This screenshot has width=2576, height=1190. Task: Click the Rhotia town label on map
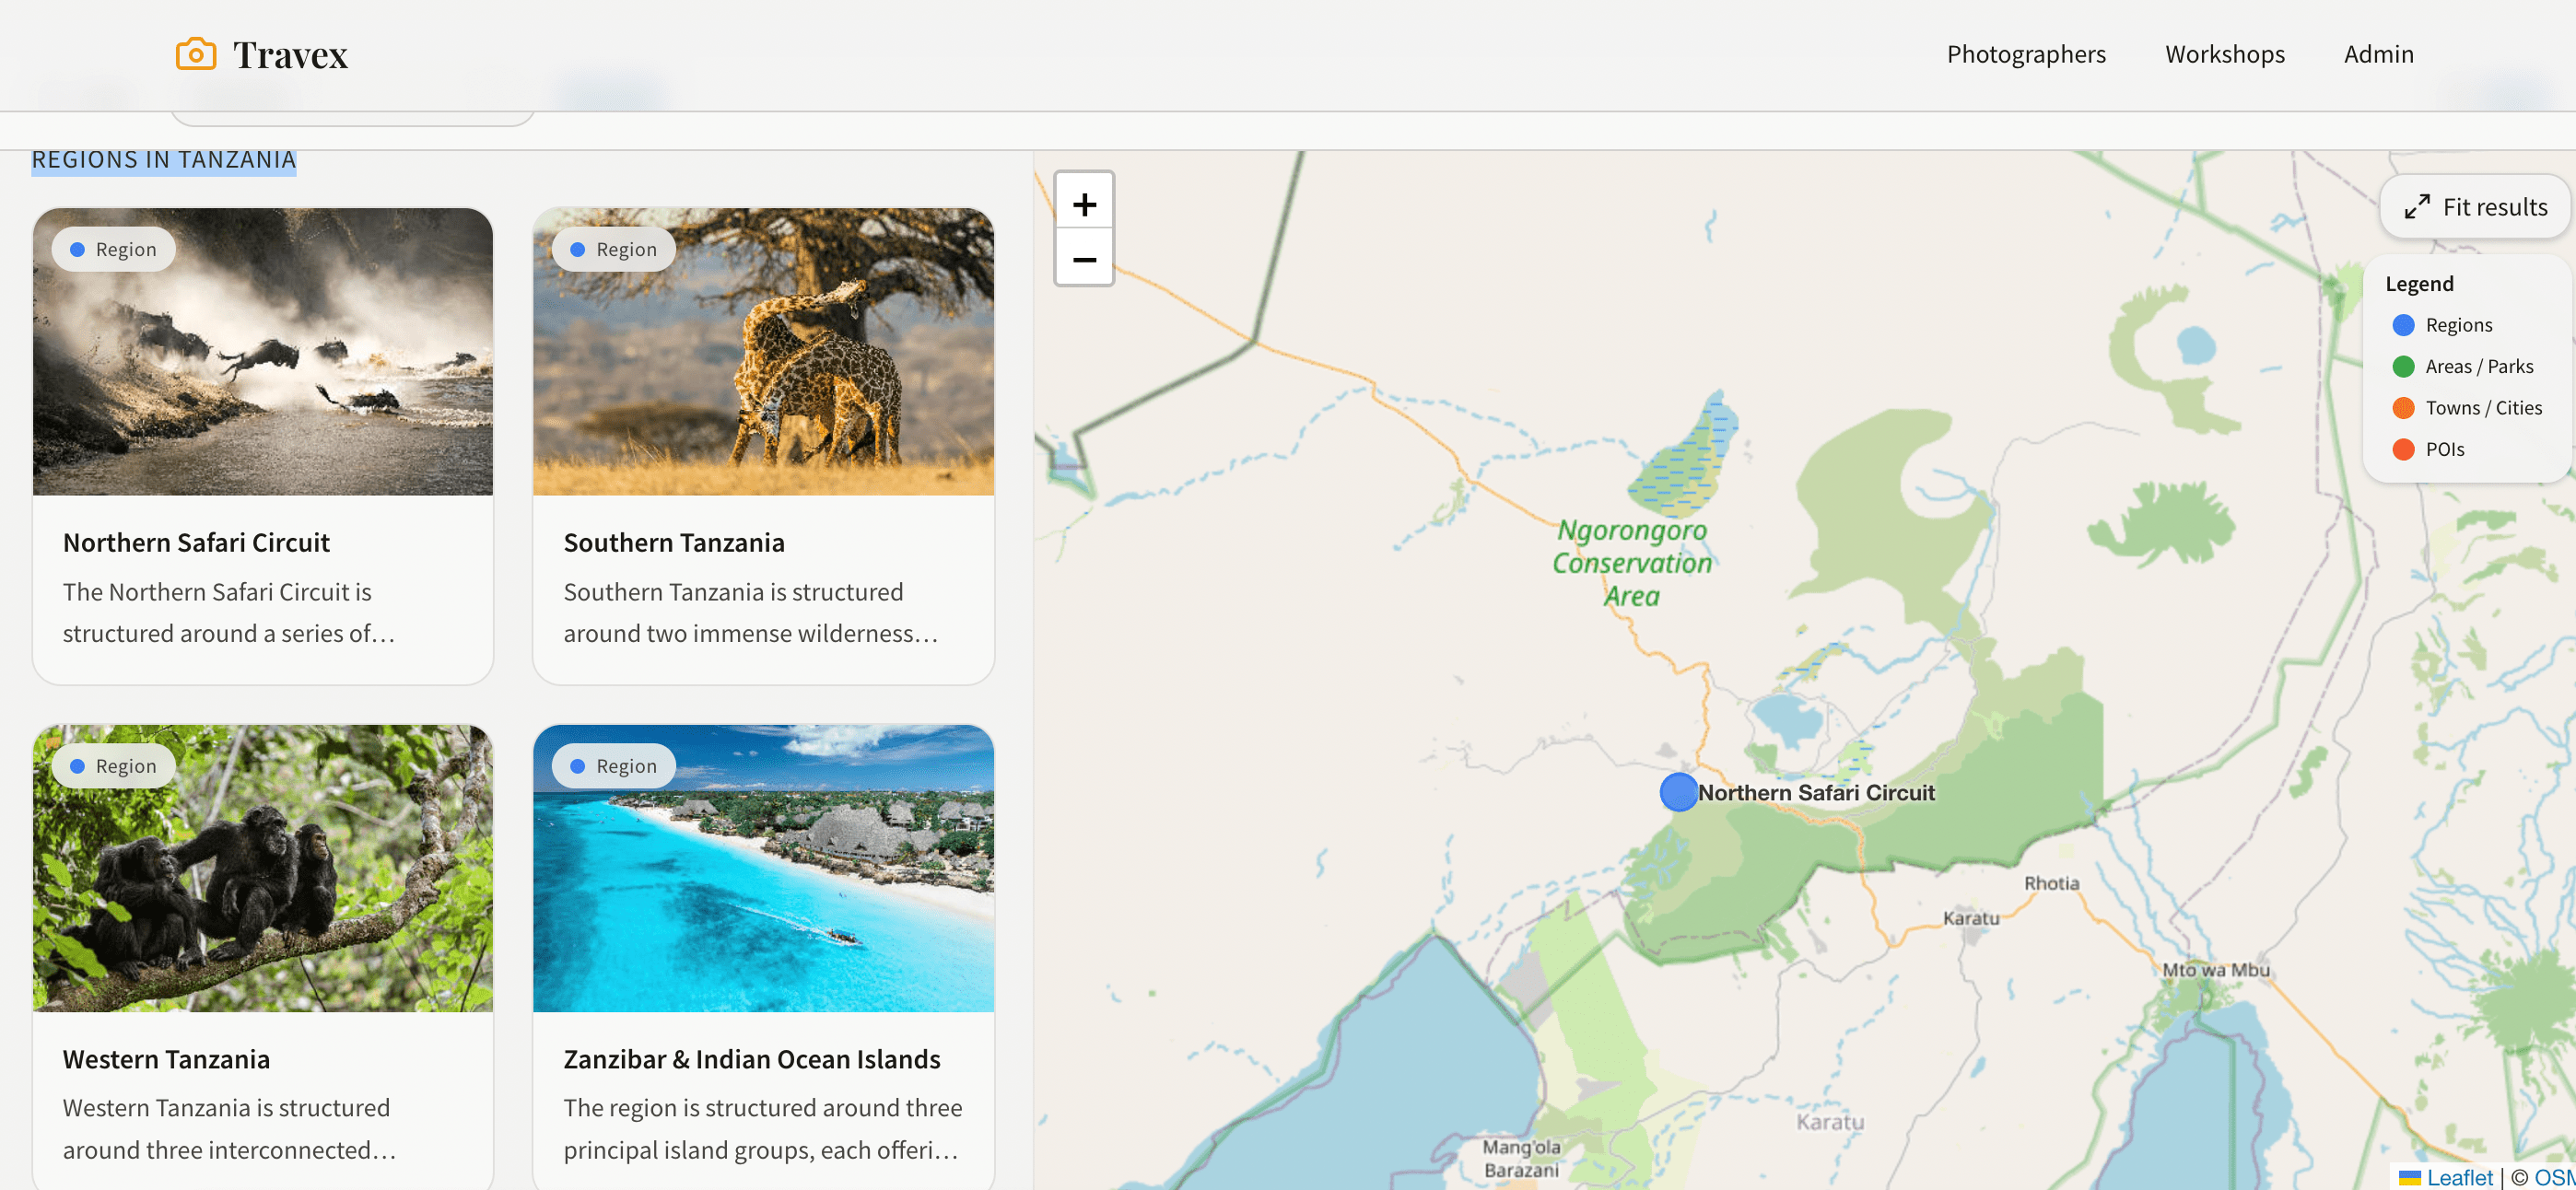(2051, 883)
